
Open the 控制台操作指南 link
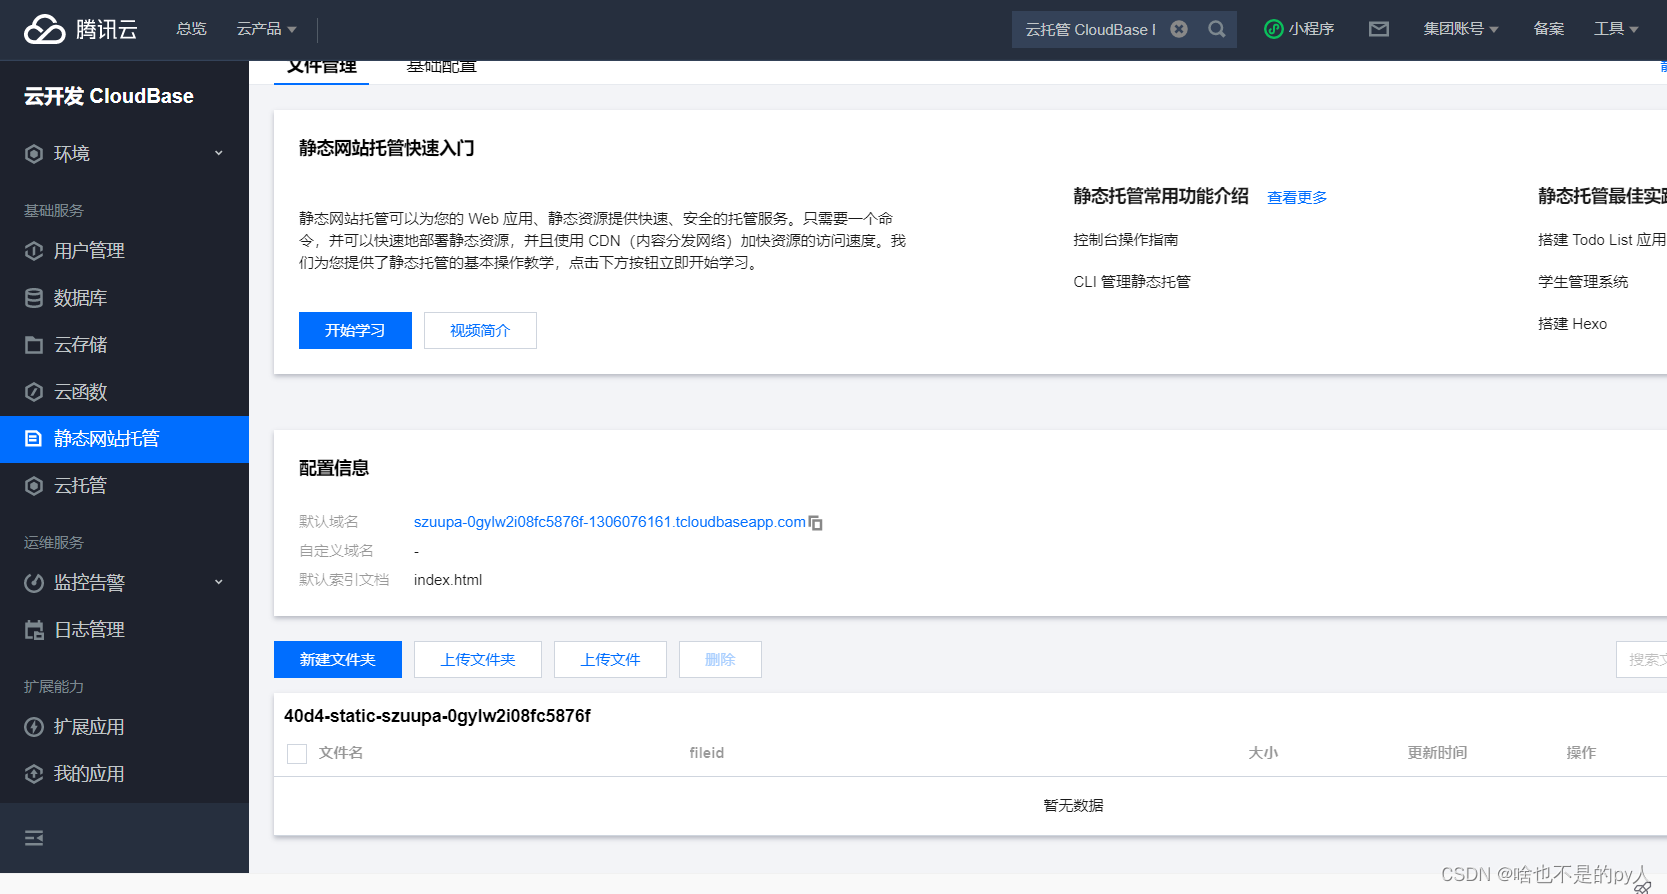pyautogui.click(x=1126, y=240)
